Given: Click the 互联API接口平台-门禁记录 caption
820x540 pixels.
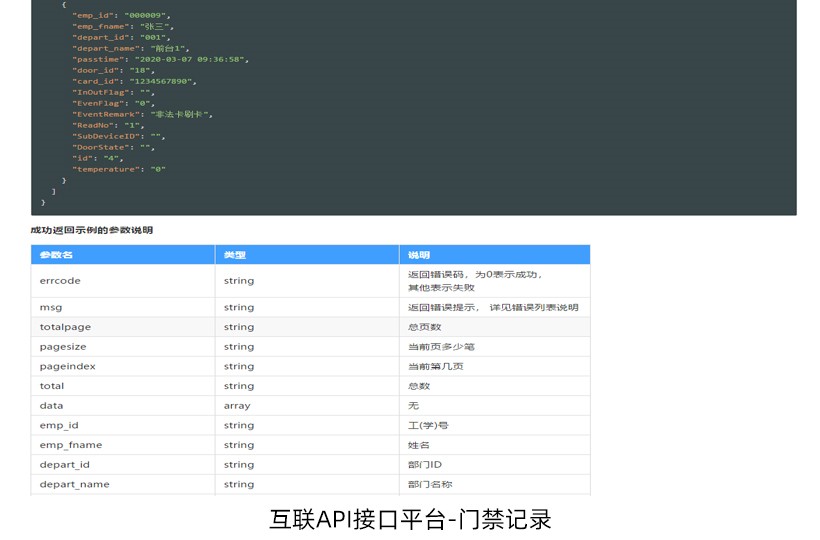Looking at the screenshot, I should [410, 519].
